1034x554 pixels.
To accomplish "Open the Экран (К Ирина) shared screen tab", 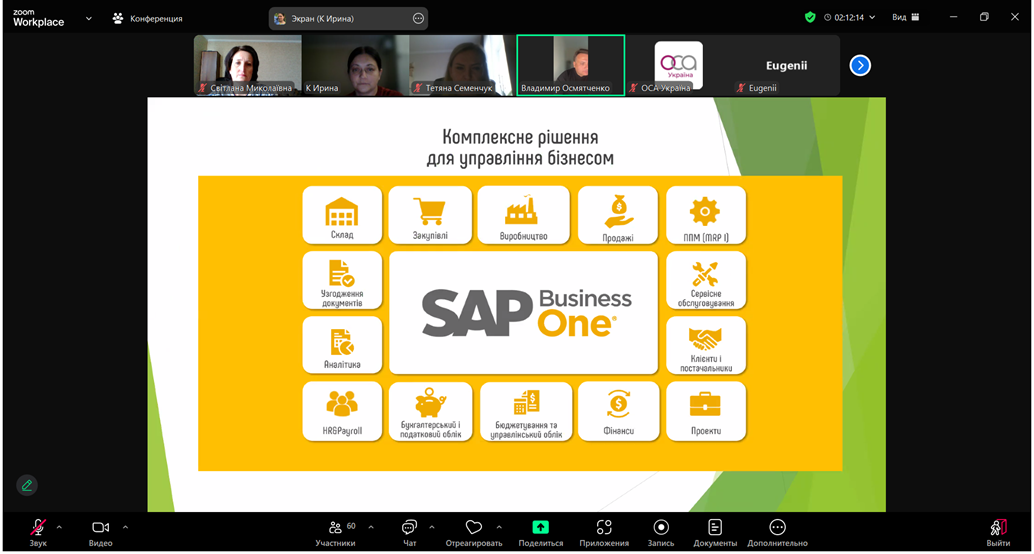I will 348,18.
